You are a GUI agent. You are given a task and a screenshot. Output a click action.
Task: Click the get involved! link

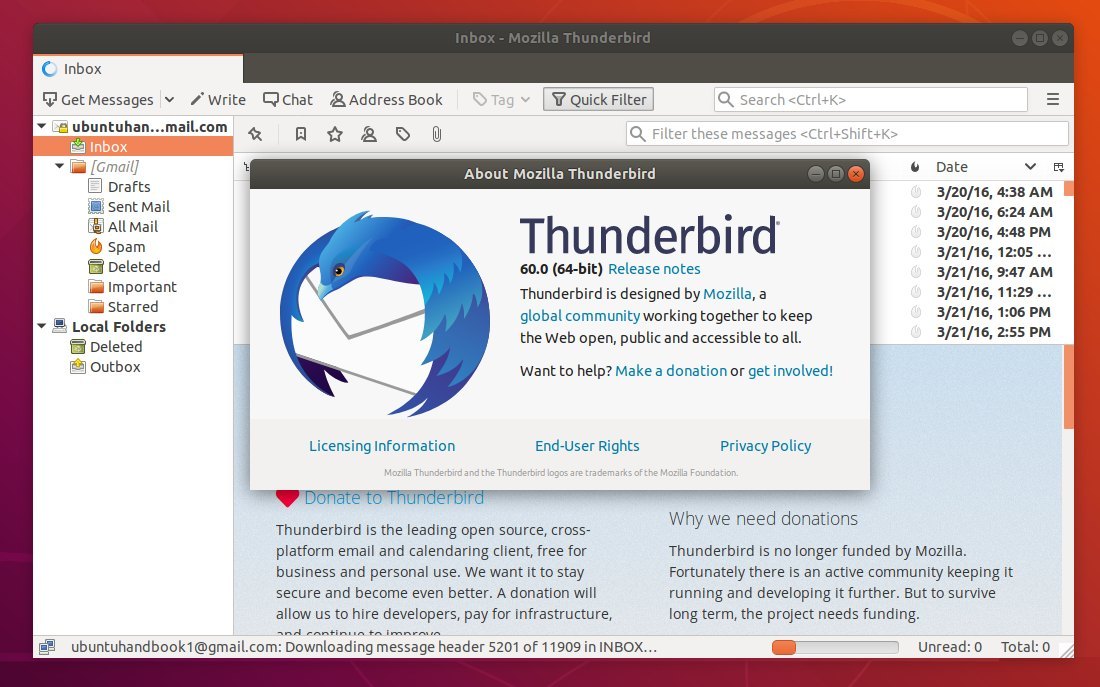790,371
